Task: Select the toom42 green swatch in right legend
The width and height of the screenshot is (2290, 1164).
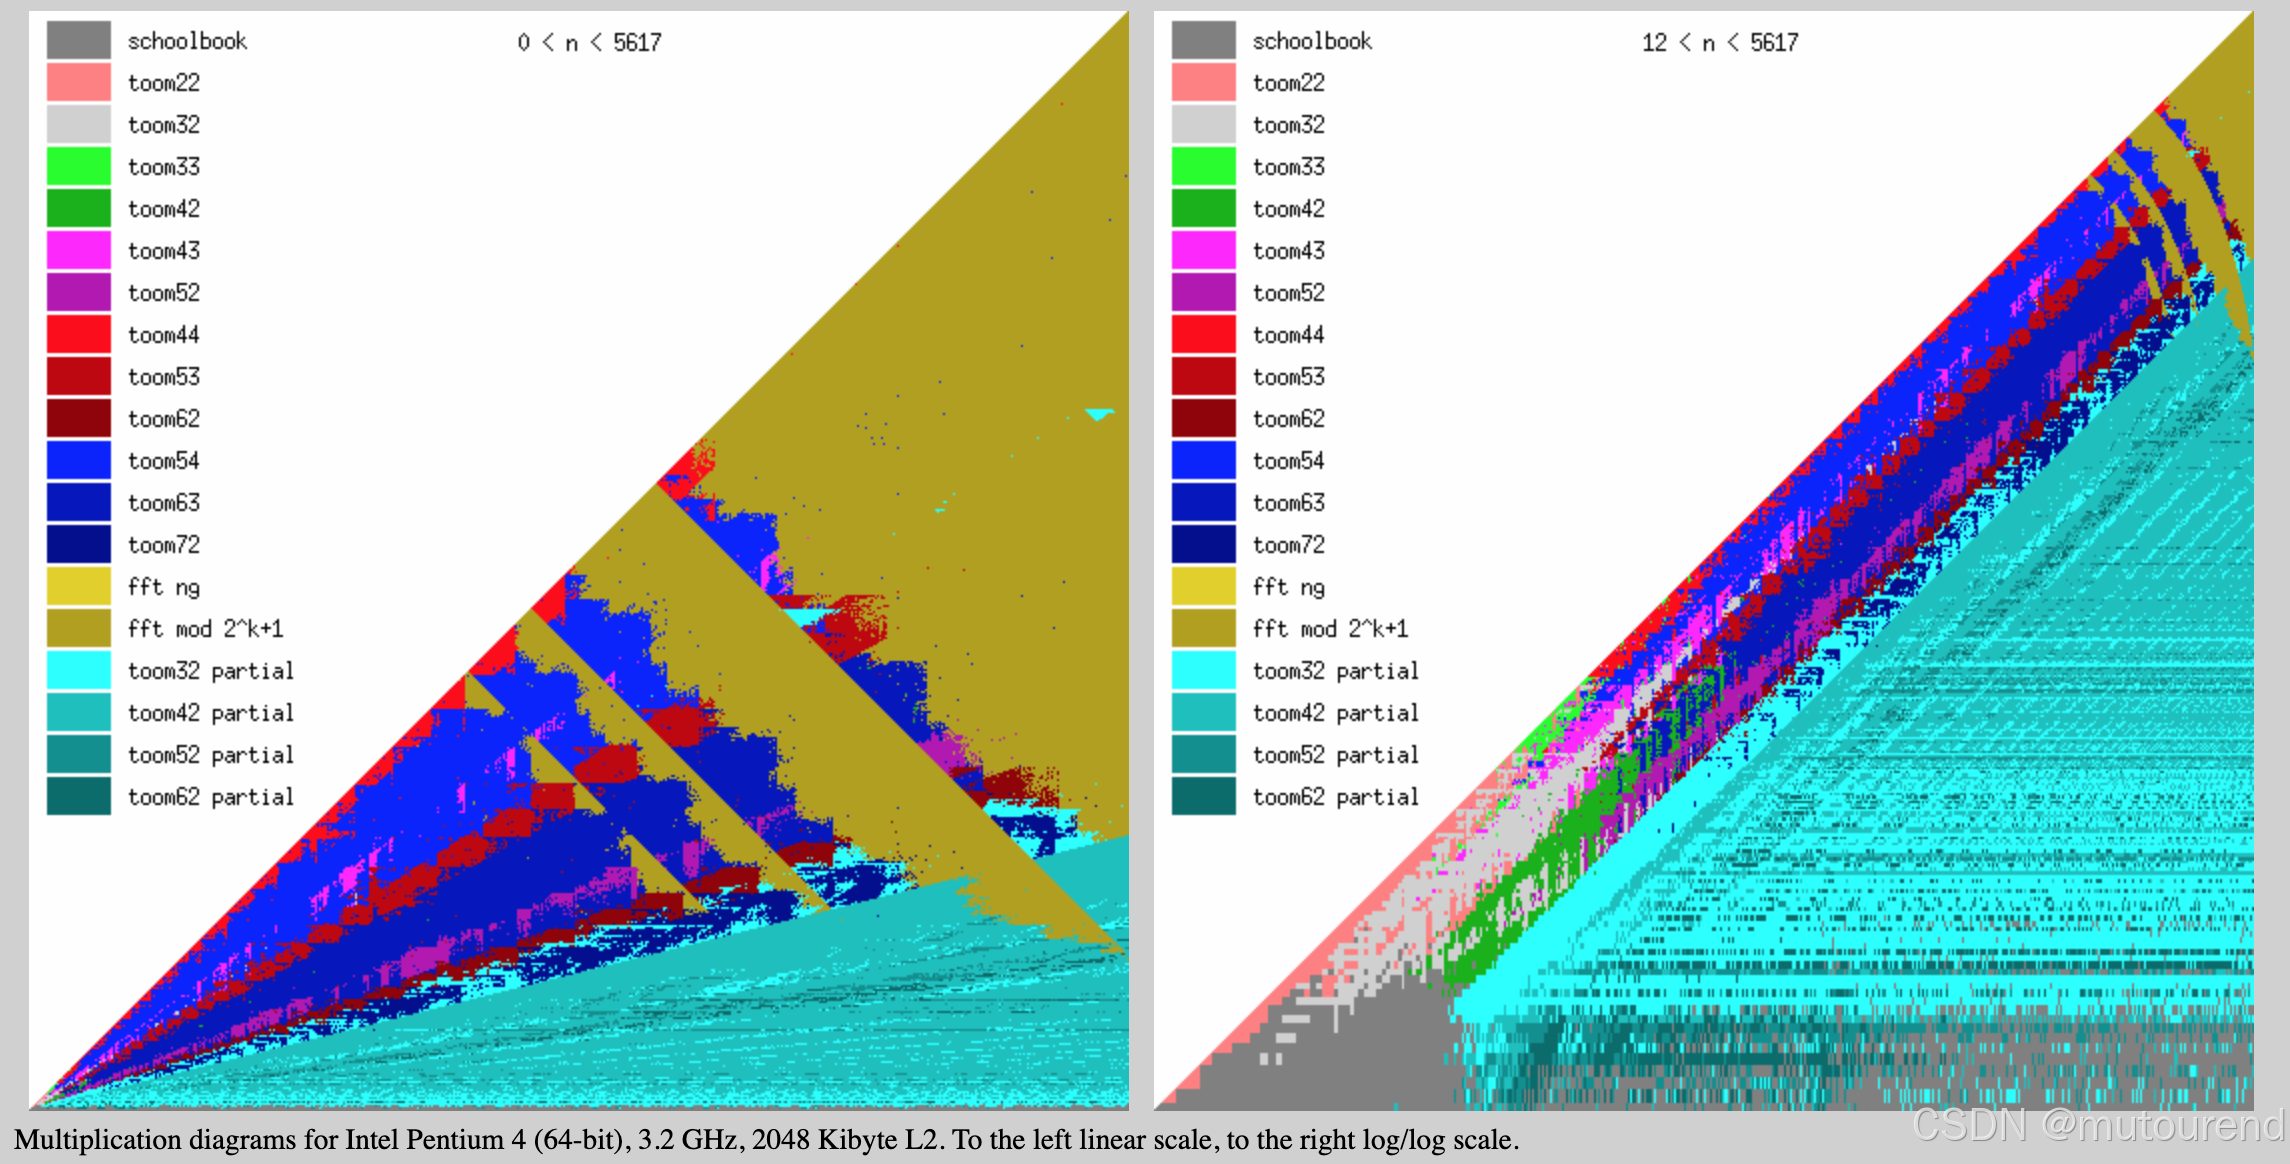Action: coord(1203,208)
